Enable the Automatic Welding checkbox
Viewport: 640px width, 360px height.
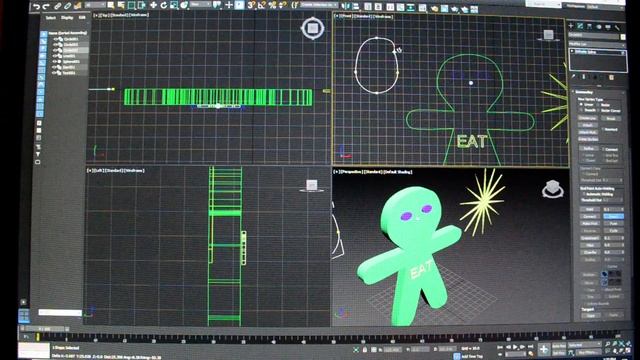[x=584, y=194]
